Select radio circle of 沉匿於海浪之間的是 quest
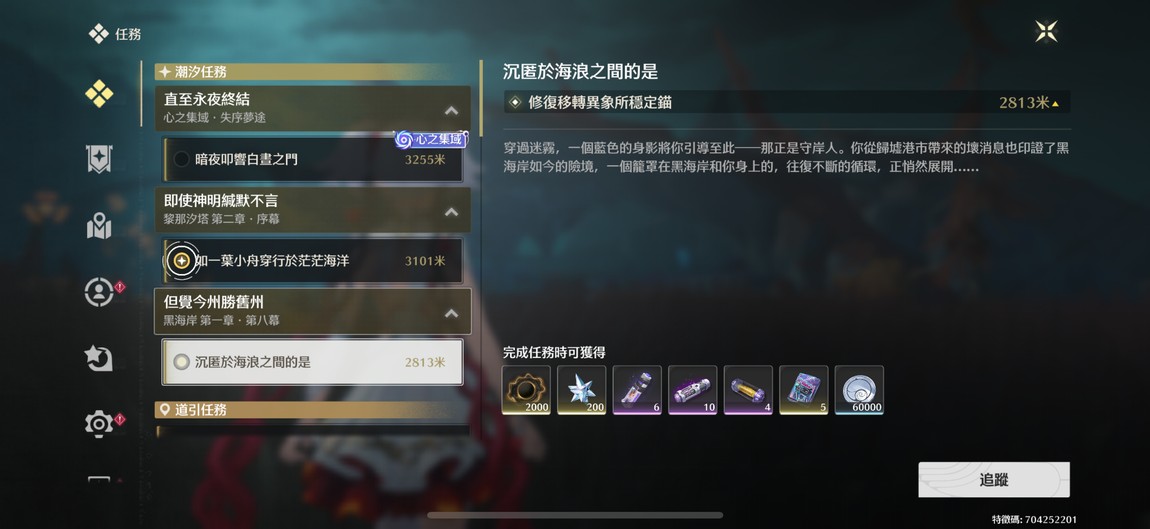Screen dimensions: 1150x529 181,362
